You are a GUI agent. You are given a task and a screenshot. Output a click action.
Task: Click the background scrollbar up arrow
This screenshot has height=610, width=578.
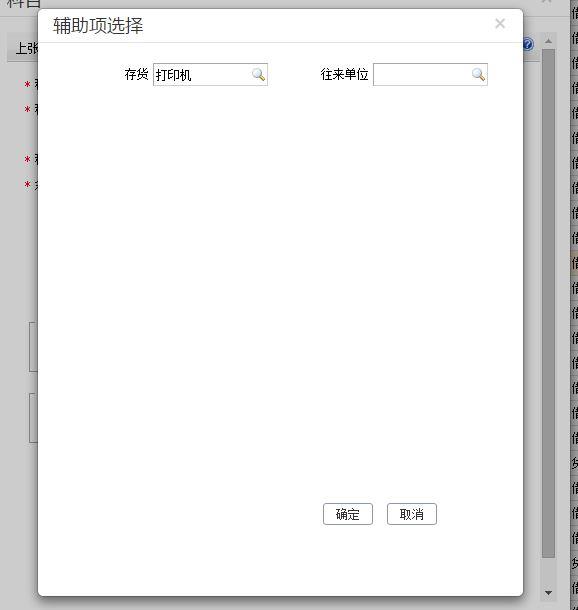[x=548, y=41]
